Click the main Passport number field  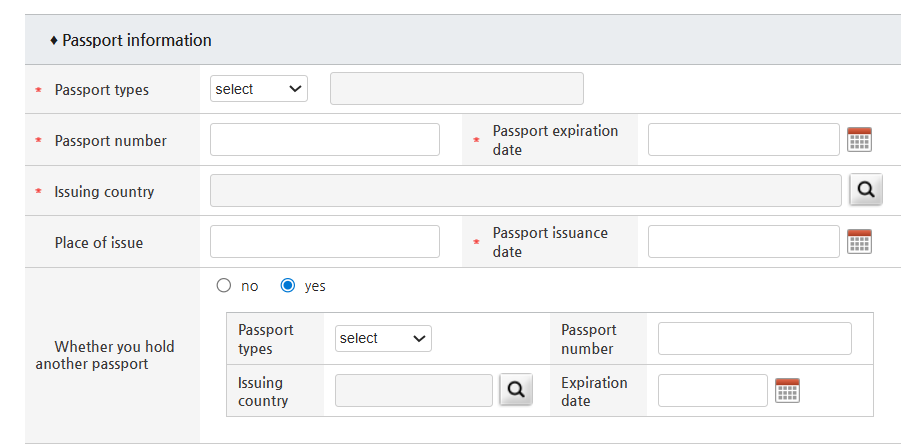coord(325,139)
